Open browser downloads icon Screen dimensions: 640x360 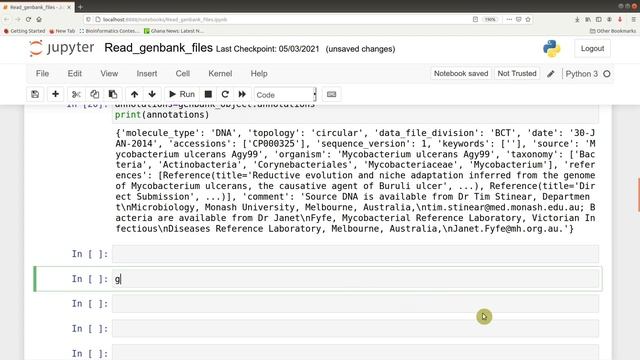tap(577, 19)
